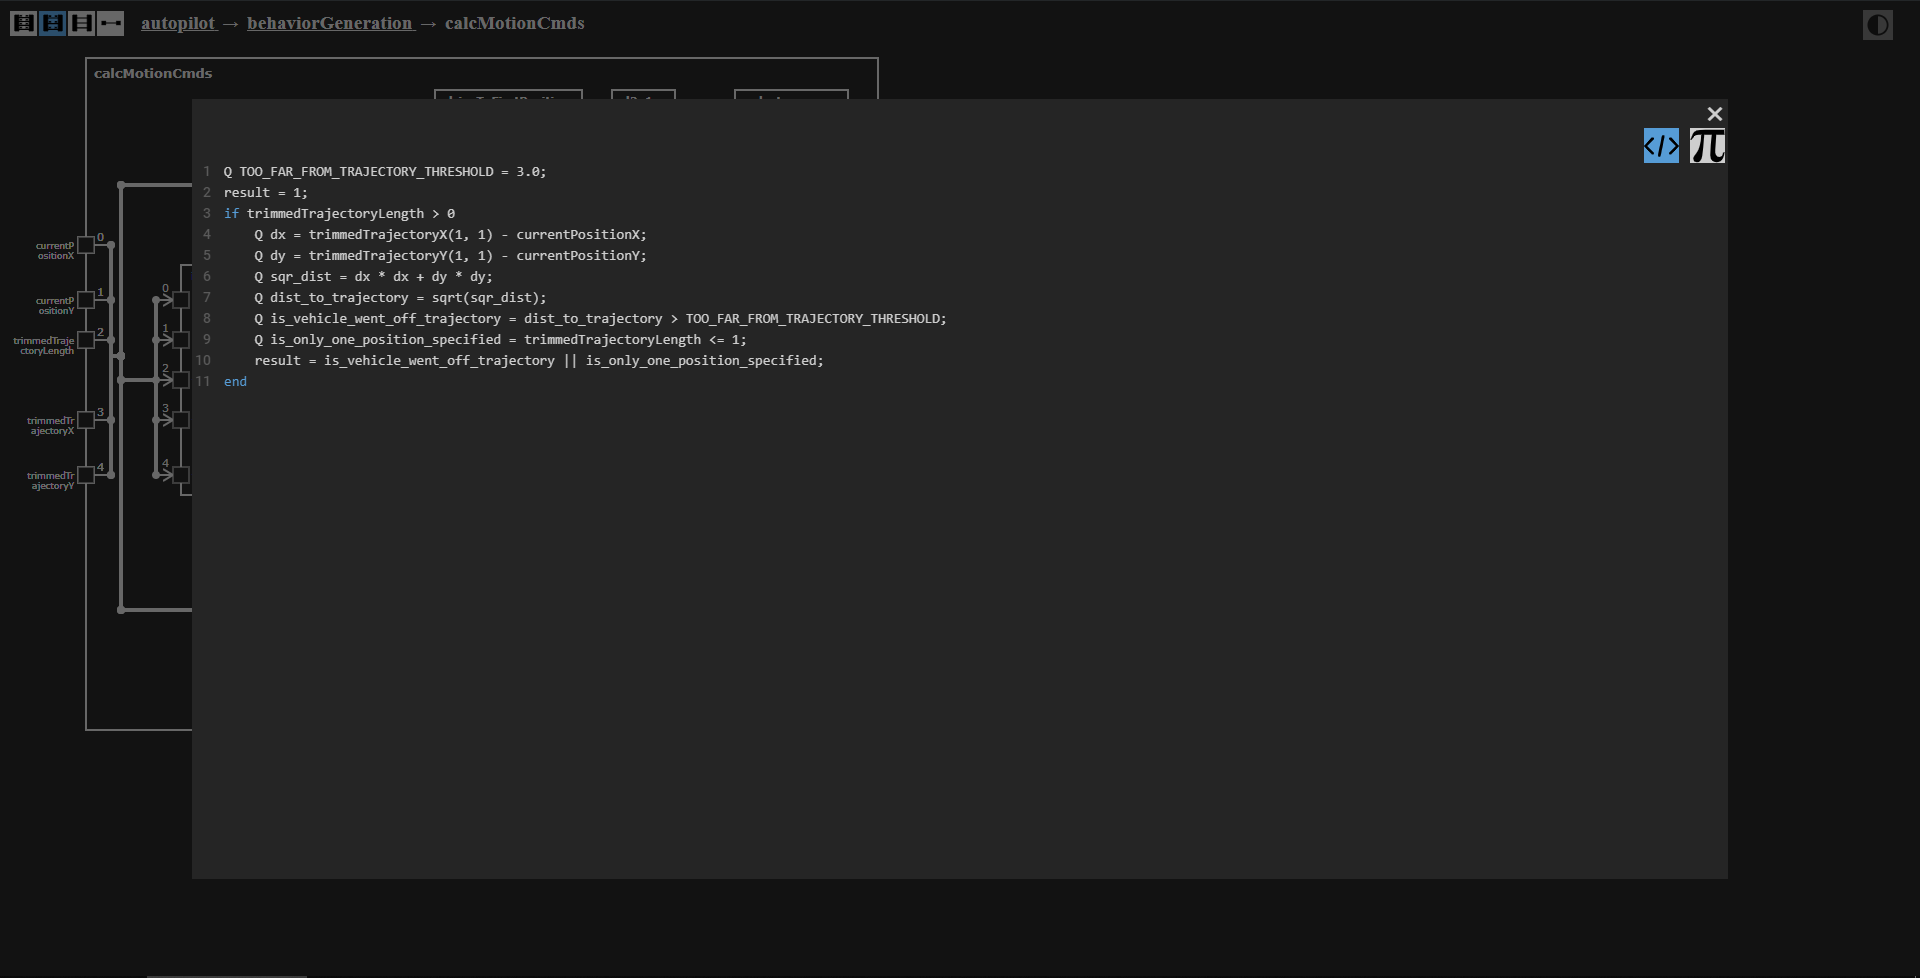This screenshot has width=1920, height=978.
Task: Click the 'if trimmedTrajectoryLength > 0' line
Action: (x=339, y=214)
